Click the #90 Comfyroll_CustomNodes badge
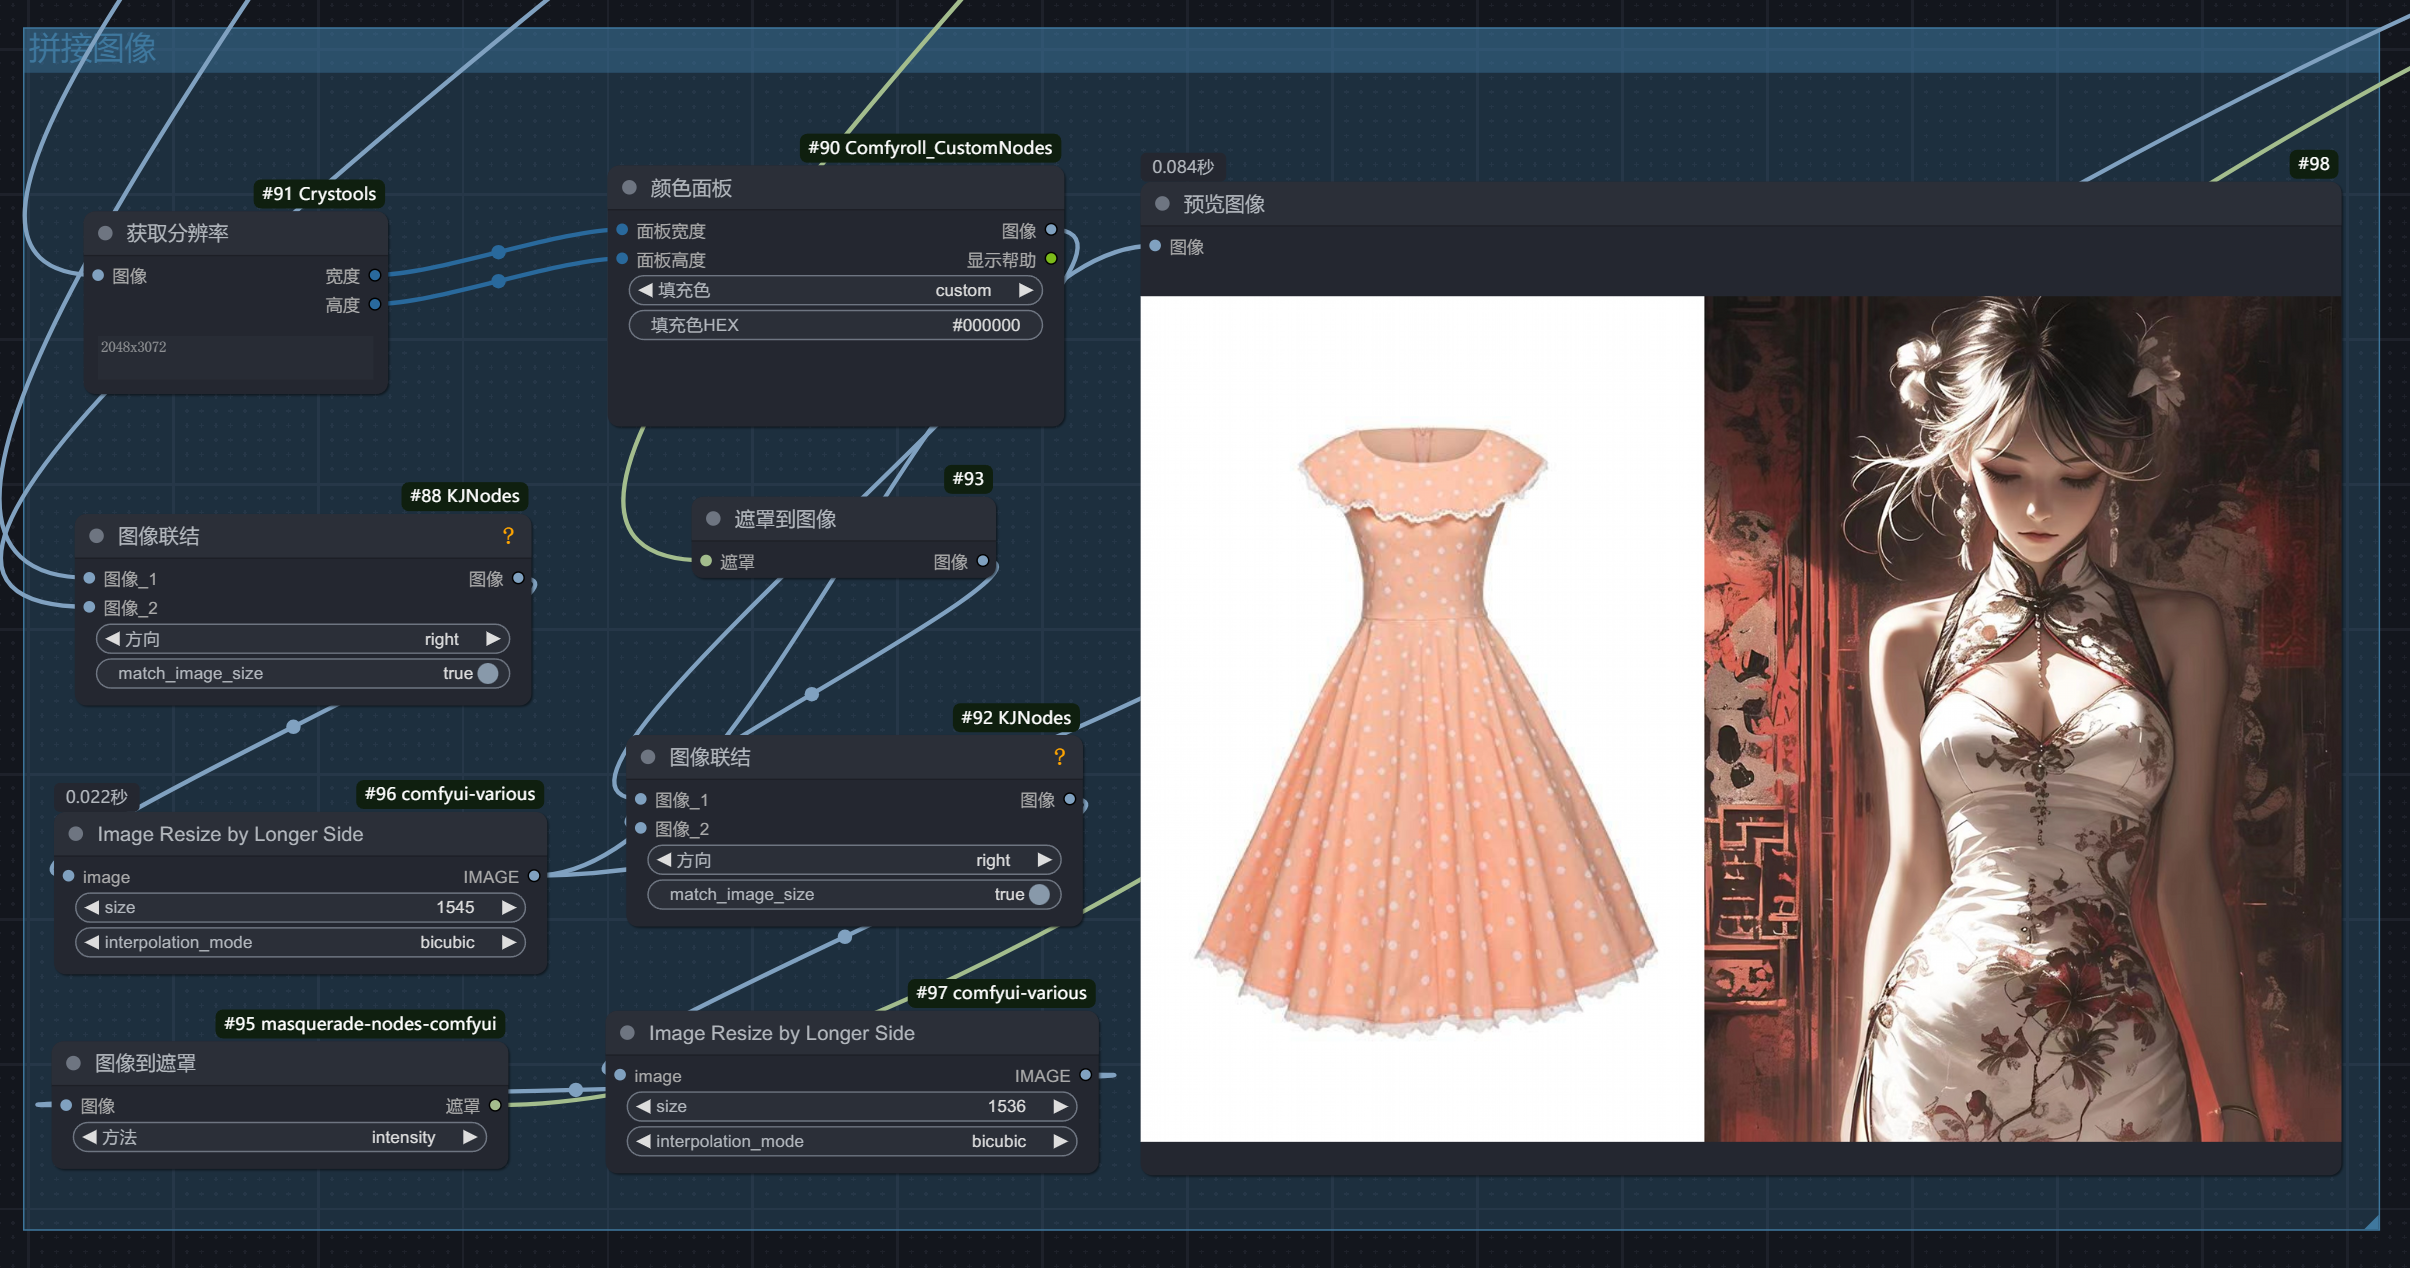This screenshot has height=1268, width=2410. (930, 147)
